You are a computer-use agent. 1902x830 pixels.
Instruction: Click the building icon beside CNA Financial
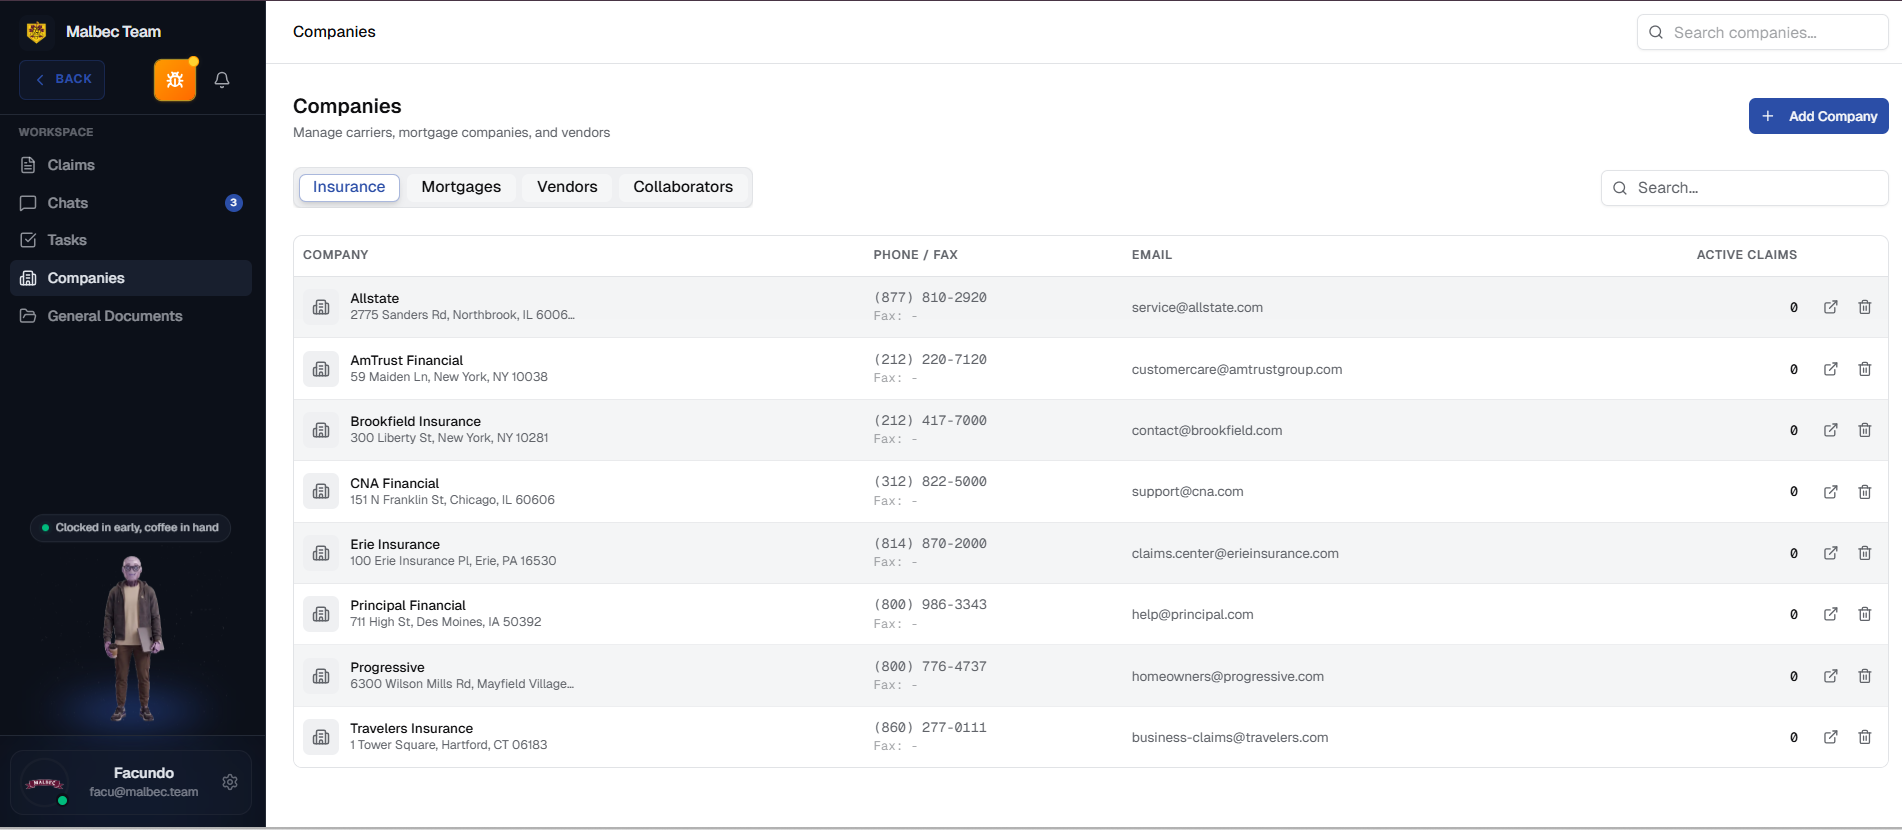coord(321,492)
